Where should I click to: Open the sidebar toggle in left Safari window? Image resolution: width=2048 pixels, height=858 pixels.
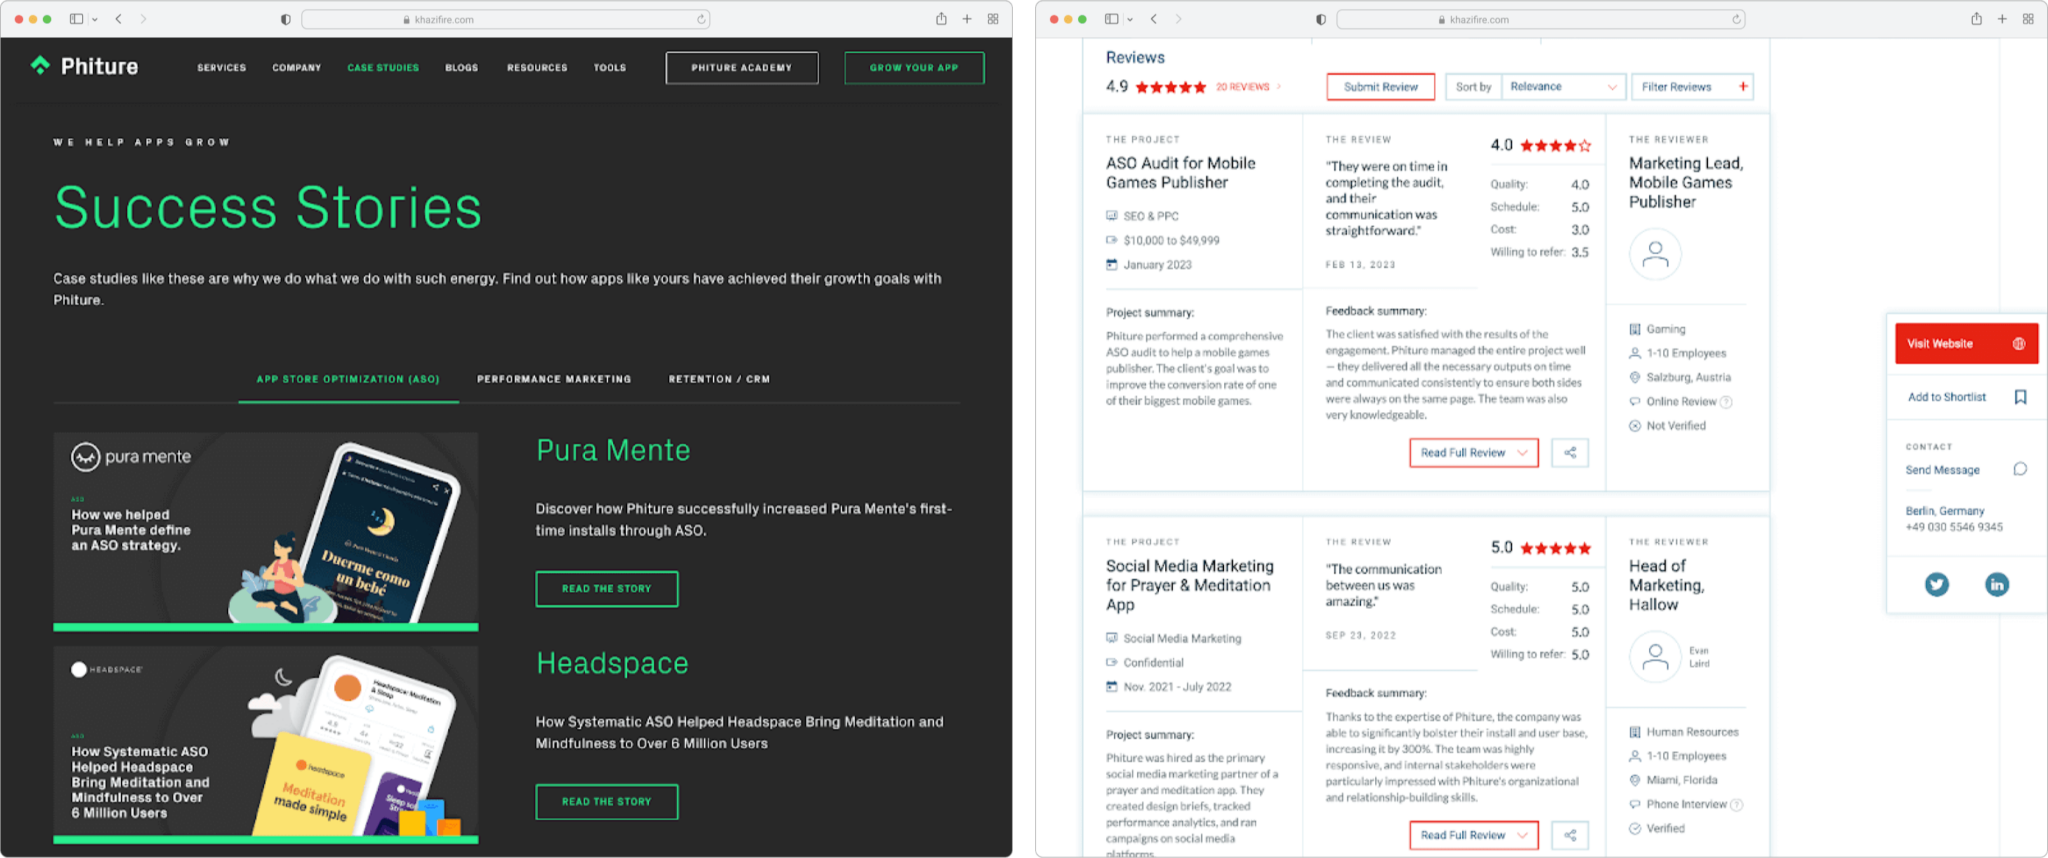[x=76, y=19]
